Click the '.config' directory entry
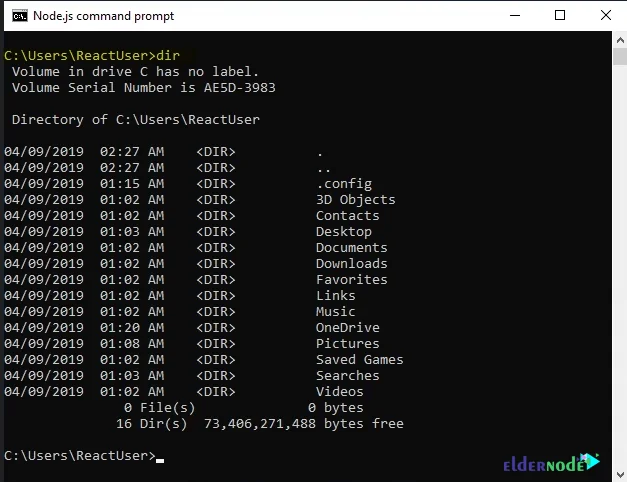Screen dimensions: 627x482 coord(343,184)
